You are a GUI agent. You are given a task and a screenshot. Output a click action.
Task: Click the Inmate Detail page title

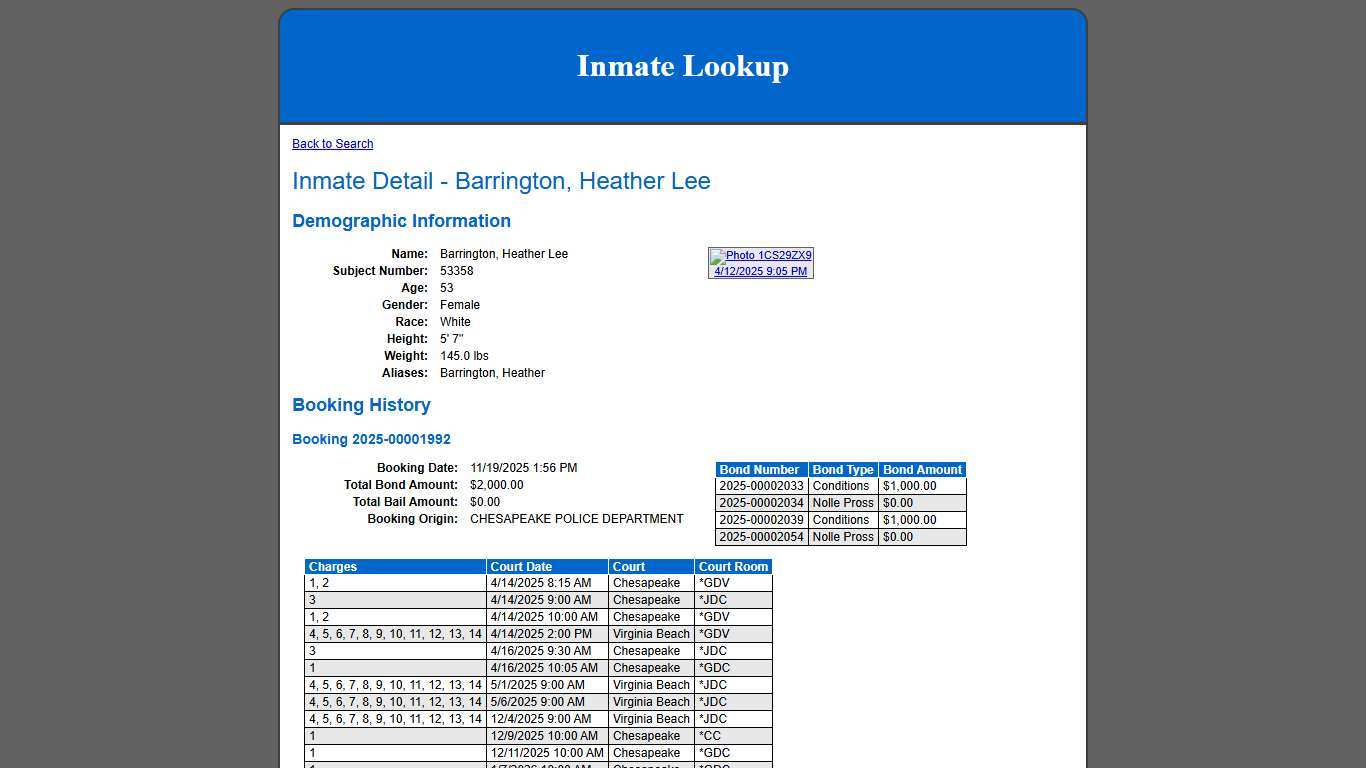tap(501, 181)
